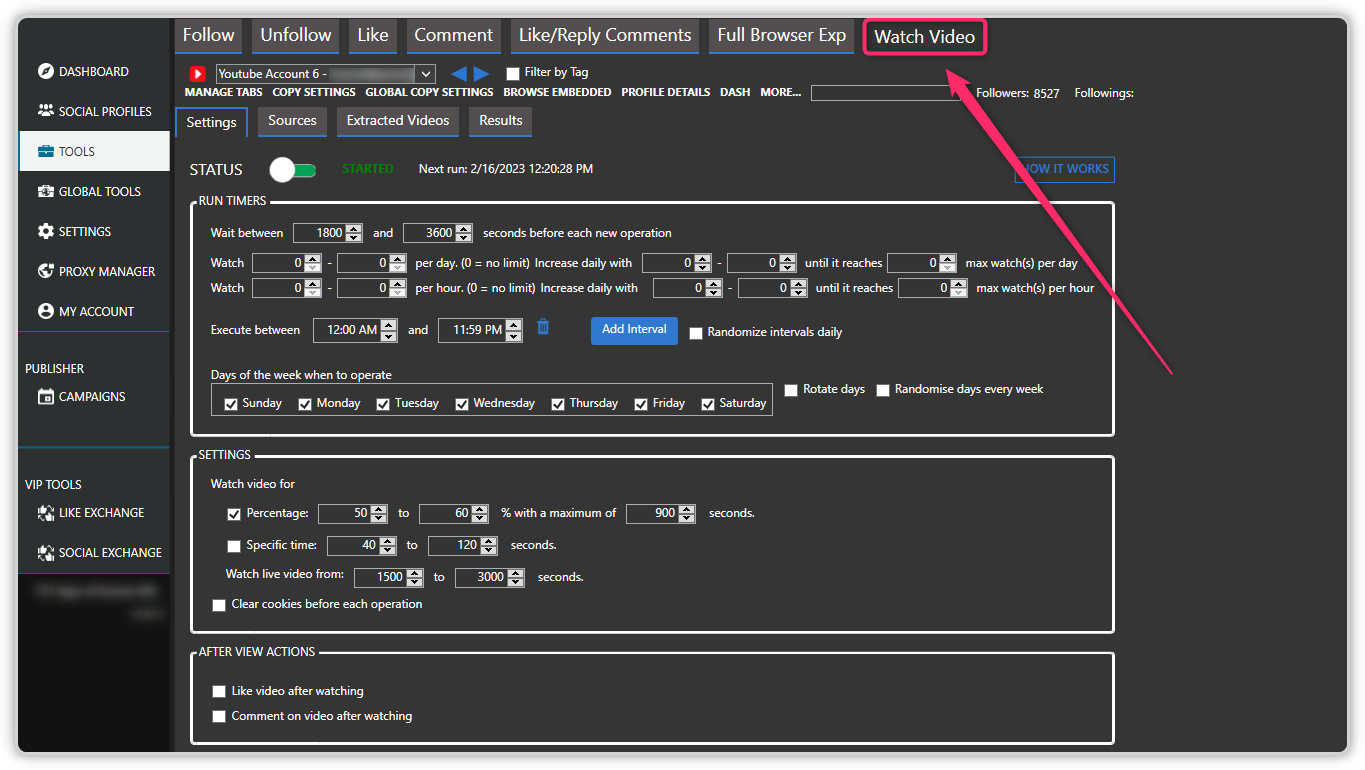Select the Unfollow tool tab
The height and width of the screenshot is (770, 1365).
click(294, 35)
